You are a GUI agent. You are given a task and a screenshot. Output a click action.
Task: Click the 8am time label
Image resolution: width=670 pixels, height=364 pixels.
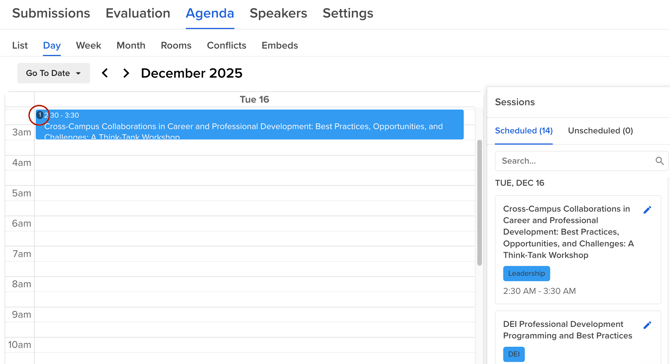coord(21,284)
